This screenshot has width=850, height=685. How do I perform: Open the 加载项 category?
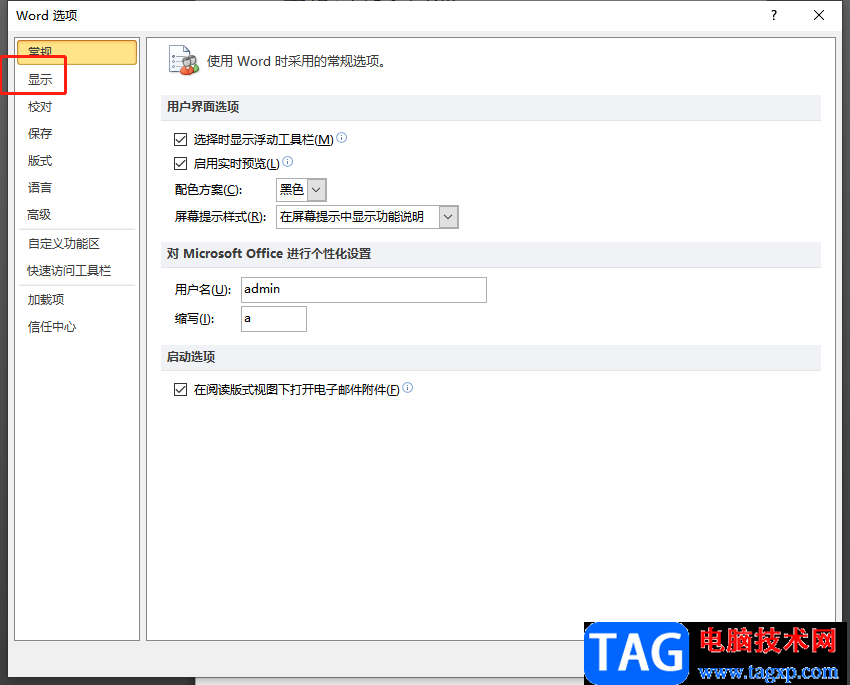[47, 300]
